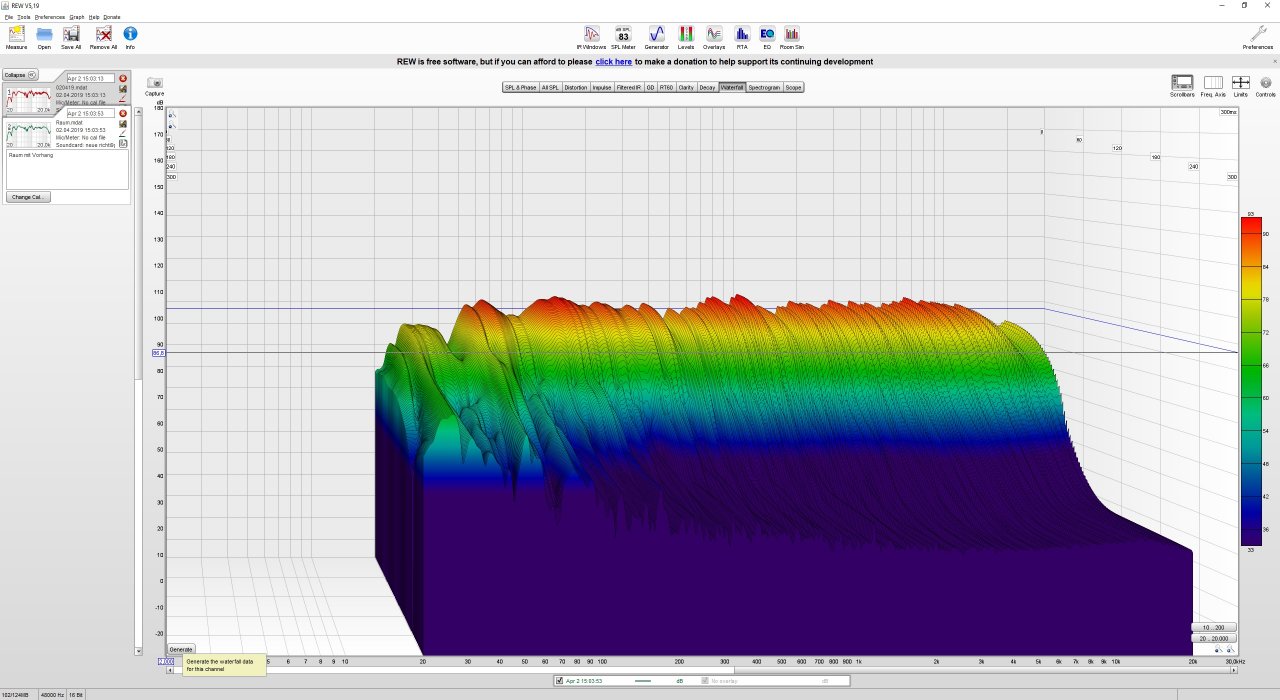Click the horizontal frequency axis scrollbar
The height and width of the screenshot is (700, 1280).
(702, 670)
